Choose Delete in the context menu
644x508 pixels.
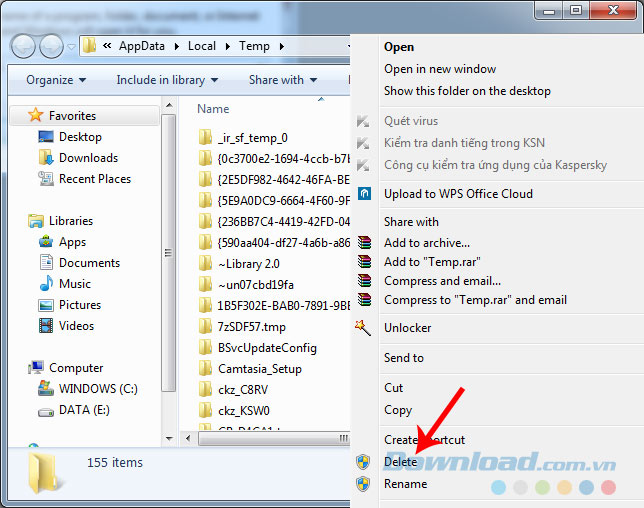tap(400, 462)
